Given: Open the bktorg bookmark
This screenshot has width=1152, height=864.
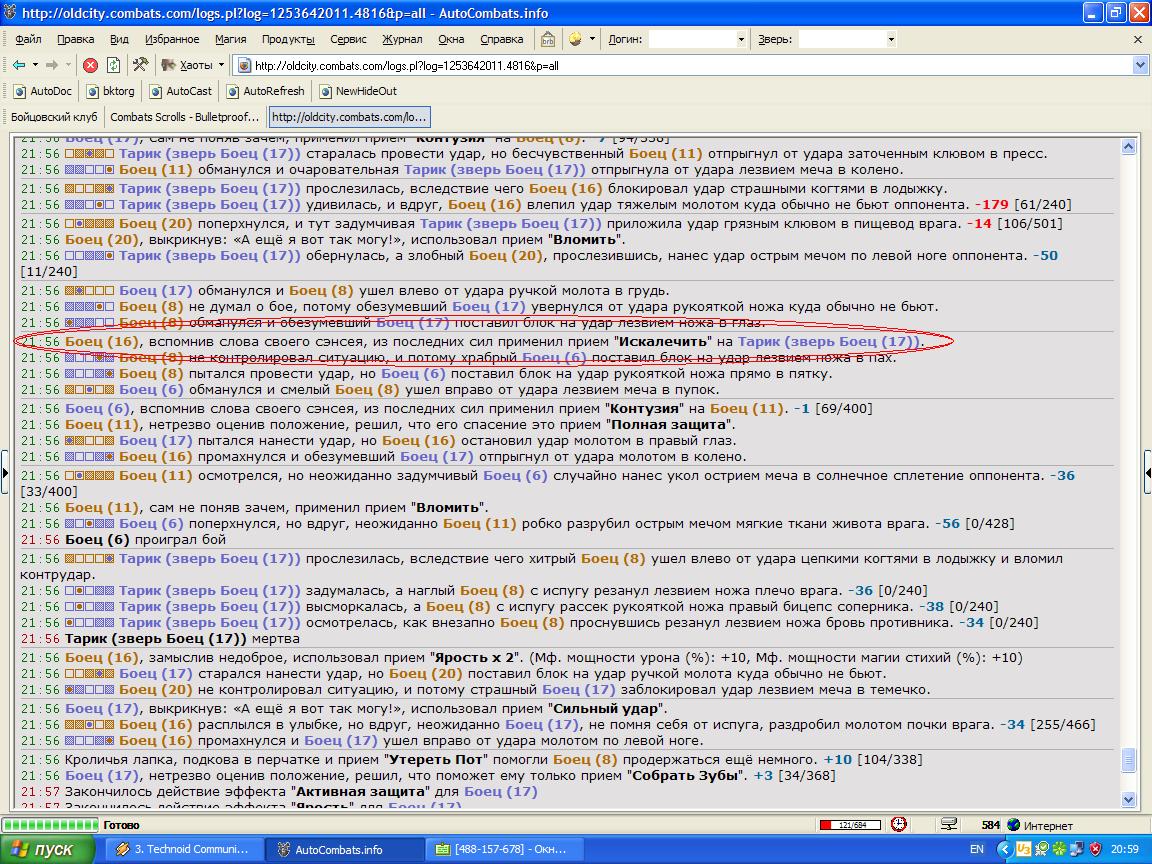Looking at the screenshot, I should pyautogui.click(x=111, y=91).
